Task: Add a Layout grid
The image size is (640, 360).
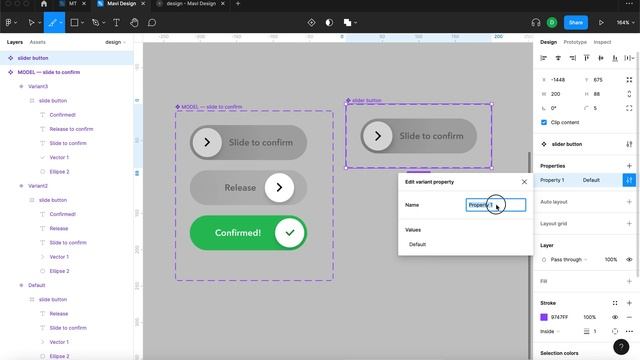Action: [629, 224]
